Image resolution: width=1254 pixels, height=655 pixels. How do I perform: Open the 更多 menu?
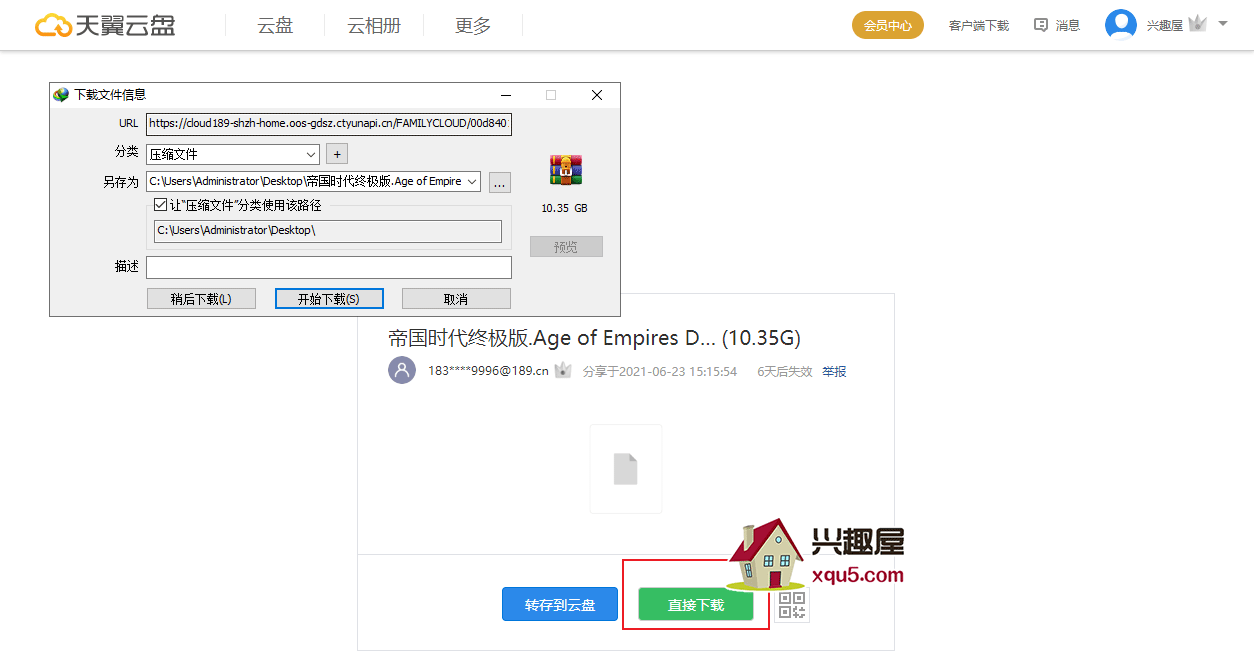coord(472,26)
